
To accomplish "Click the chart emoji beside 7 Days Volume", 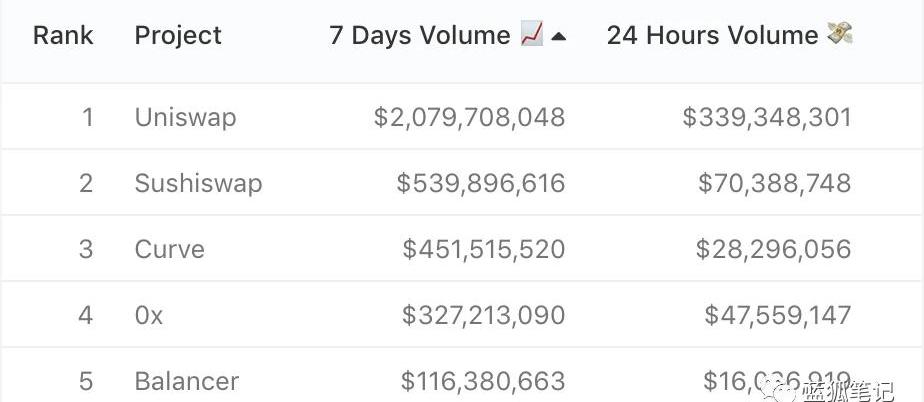I will pos(532,36).
